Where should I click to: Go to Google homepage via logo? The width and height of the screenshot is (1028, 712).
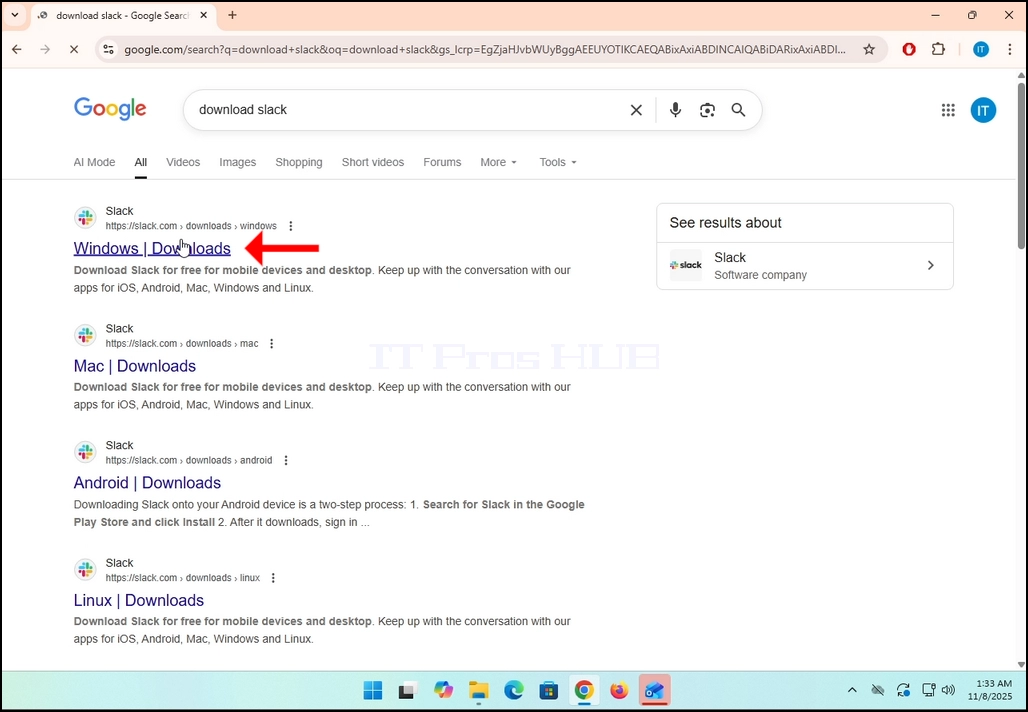coord(110,109)
